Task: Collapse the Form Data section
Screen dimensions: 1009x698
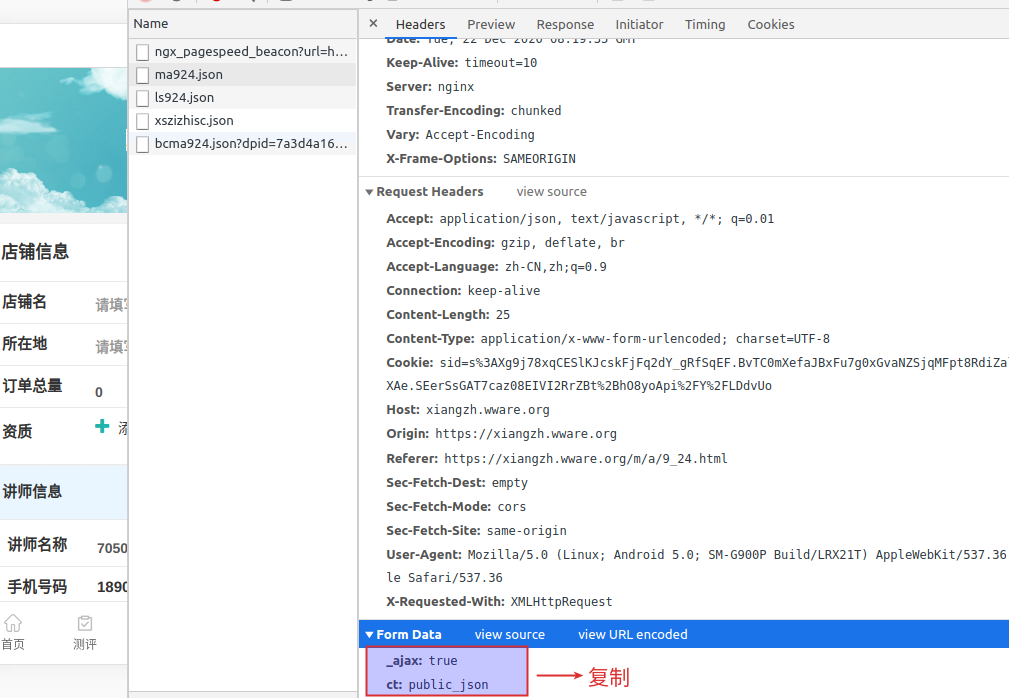Action: (x=369, y=635)
